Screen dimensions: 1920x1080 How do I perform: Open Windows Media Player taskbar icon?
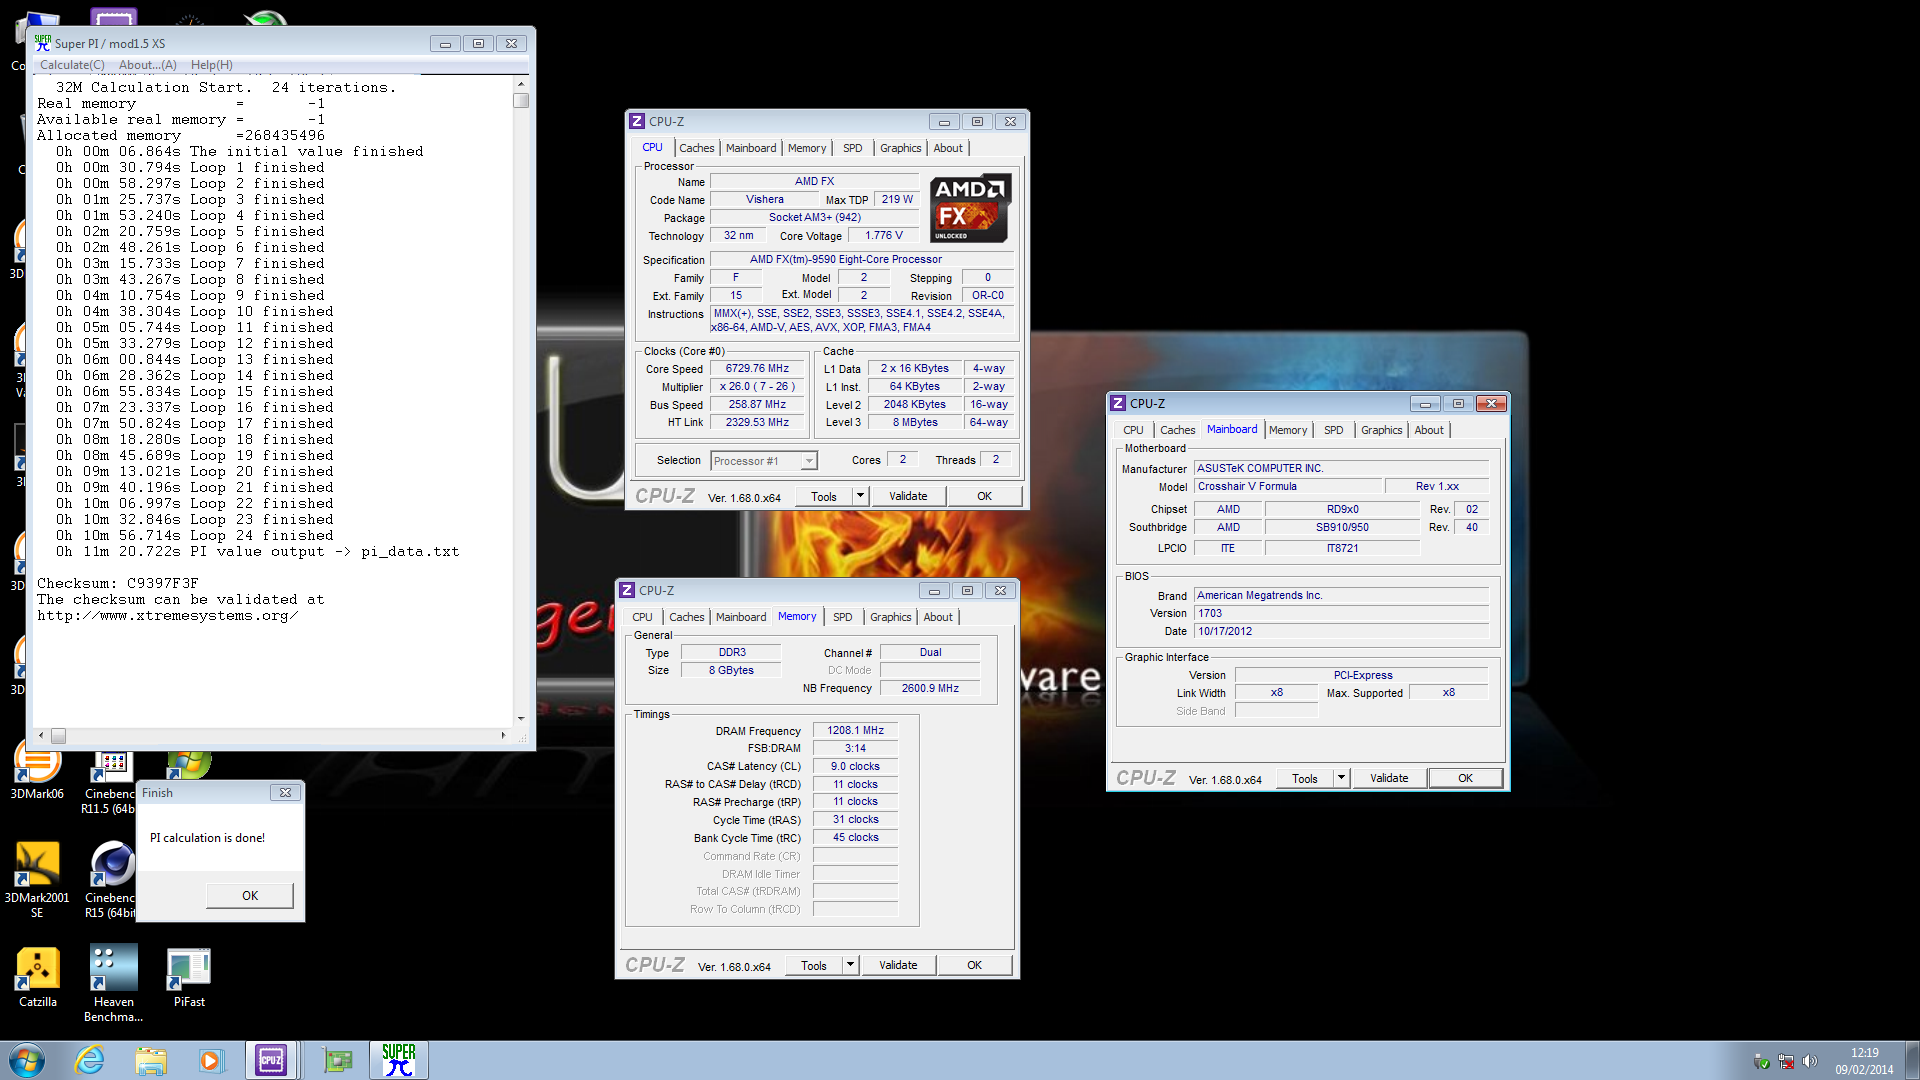(211, 1060)
